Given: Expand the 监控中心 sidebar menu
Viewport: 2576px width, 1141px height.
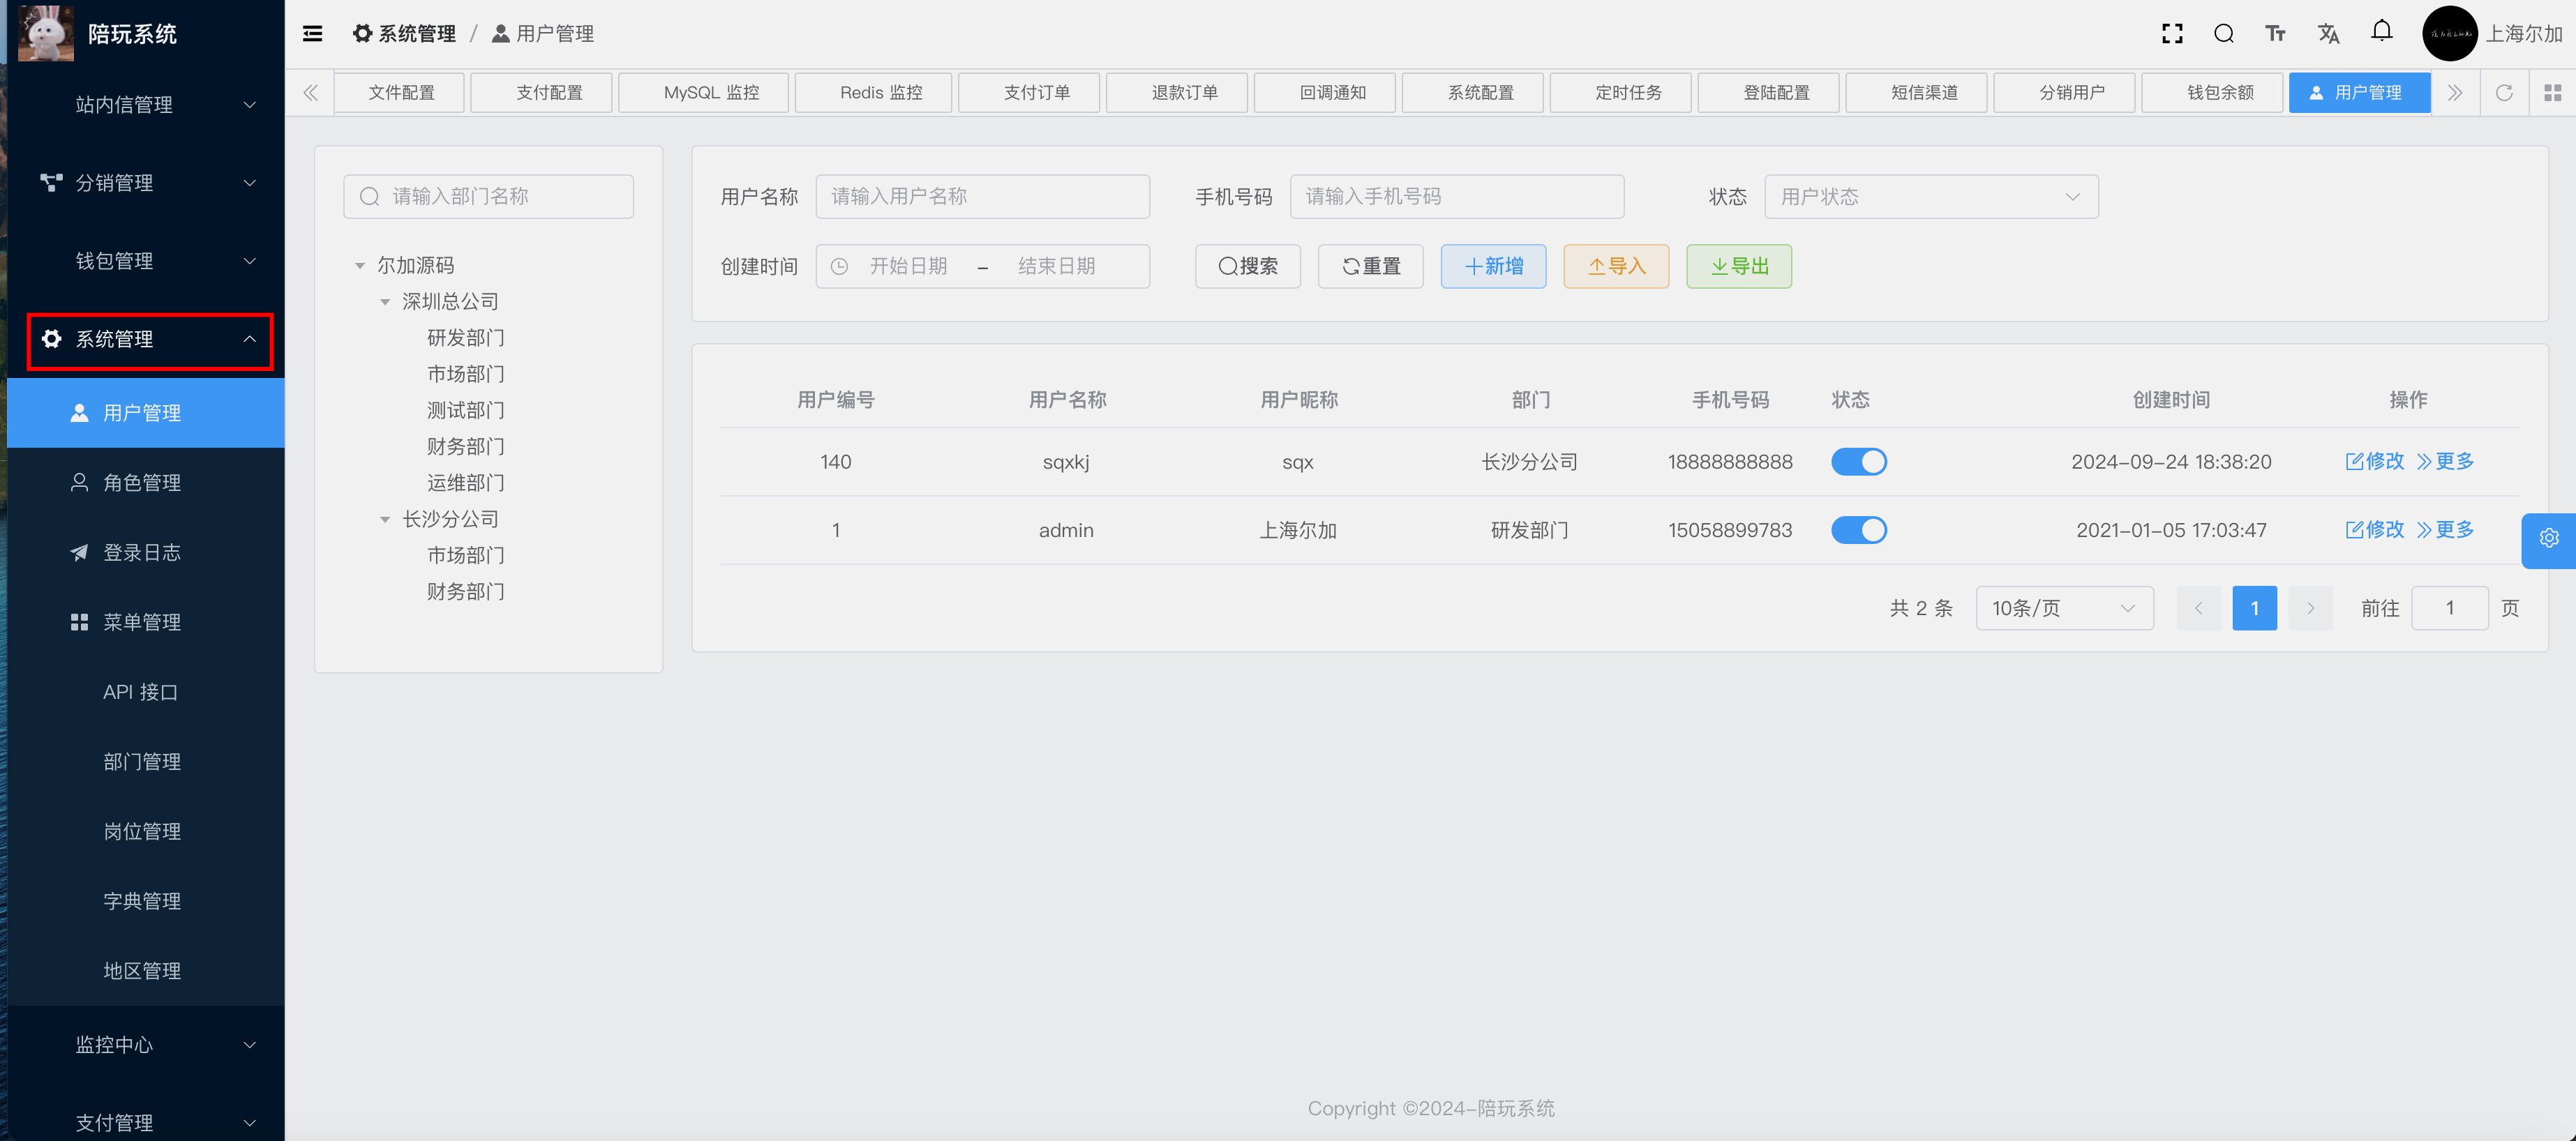Looking at the screenshot, I should pos(146,1045).
